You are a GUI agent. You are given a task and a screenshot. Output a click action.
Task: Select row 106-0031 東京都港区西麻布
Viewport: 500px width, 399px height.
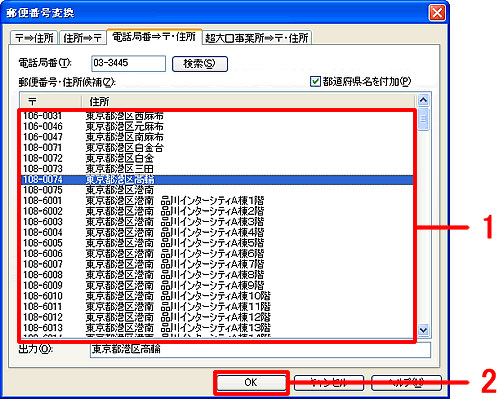click(x=217, y=116)
